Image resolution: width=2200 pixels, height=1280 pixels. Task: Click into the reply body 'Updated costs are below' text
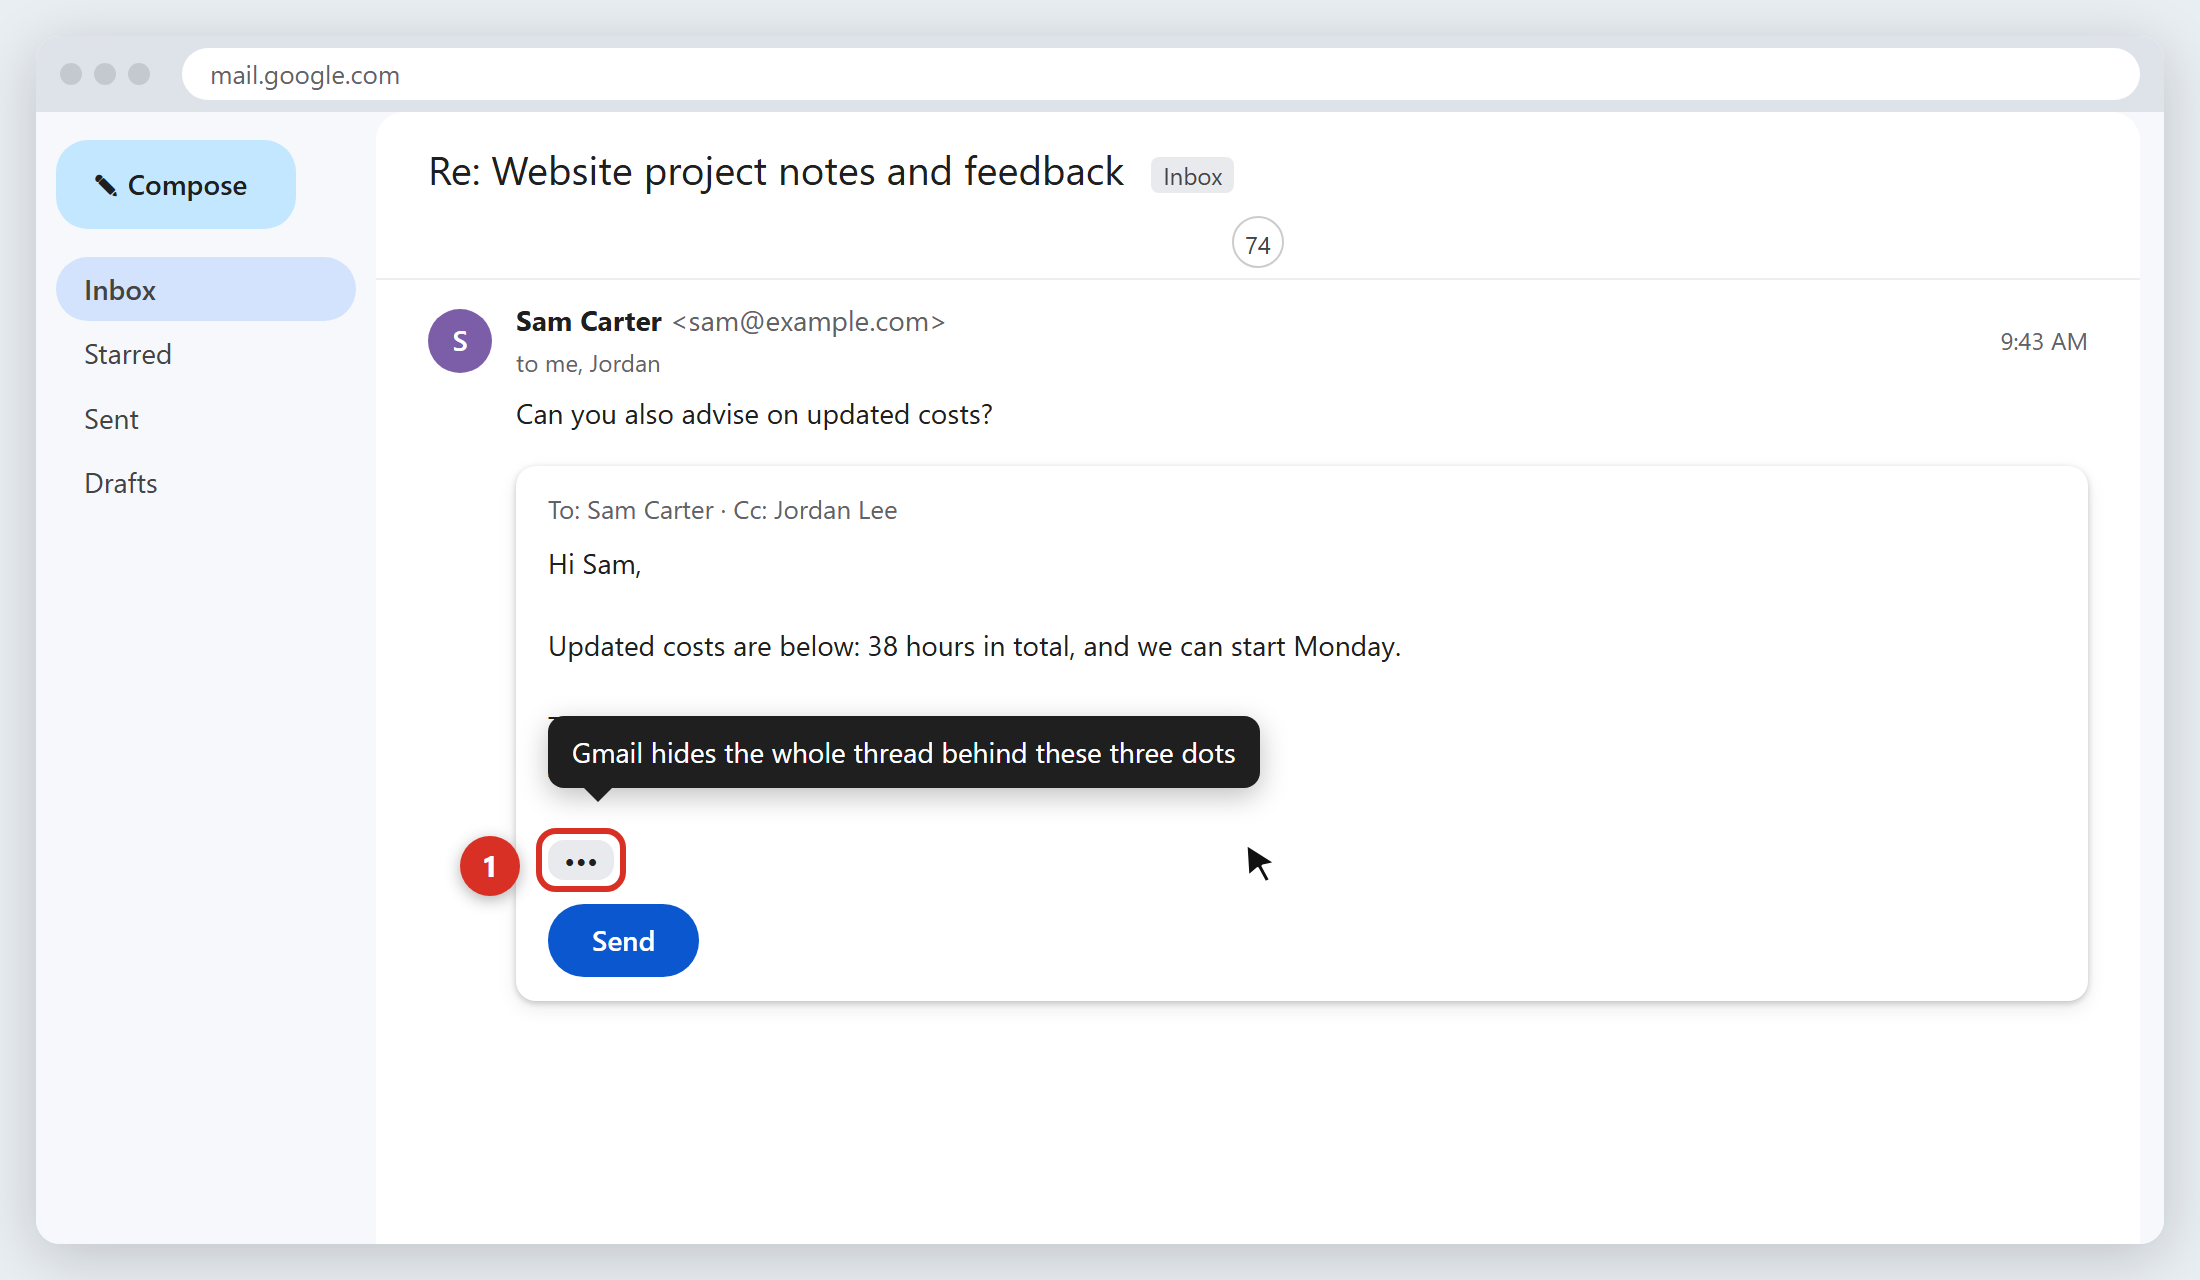[974, 647]
